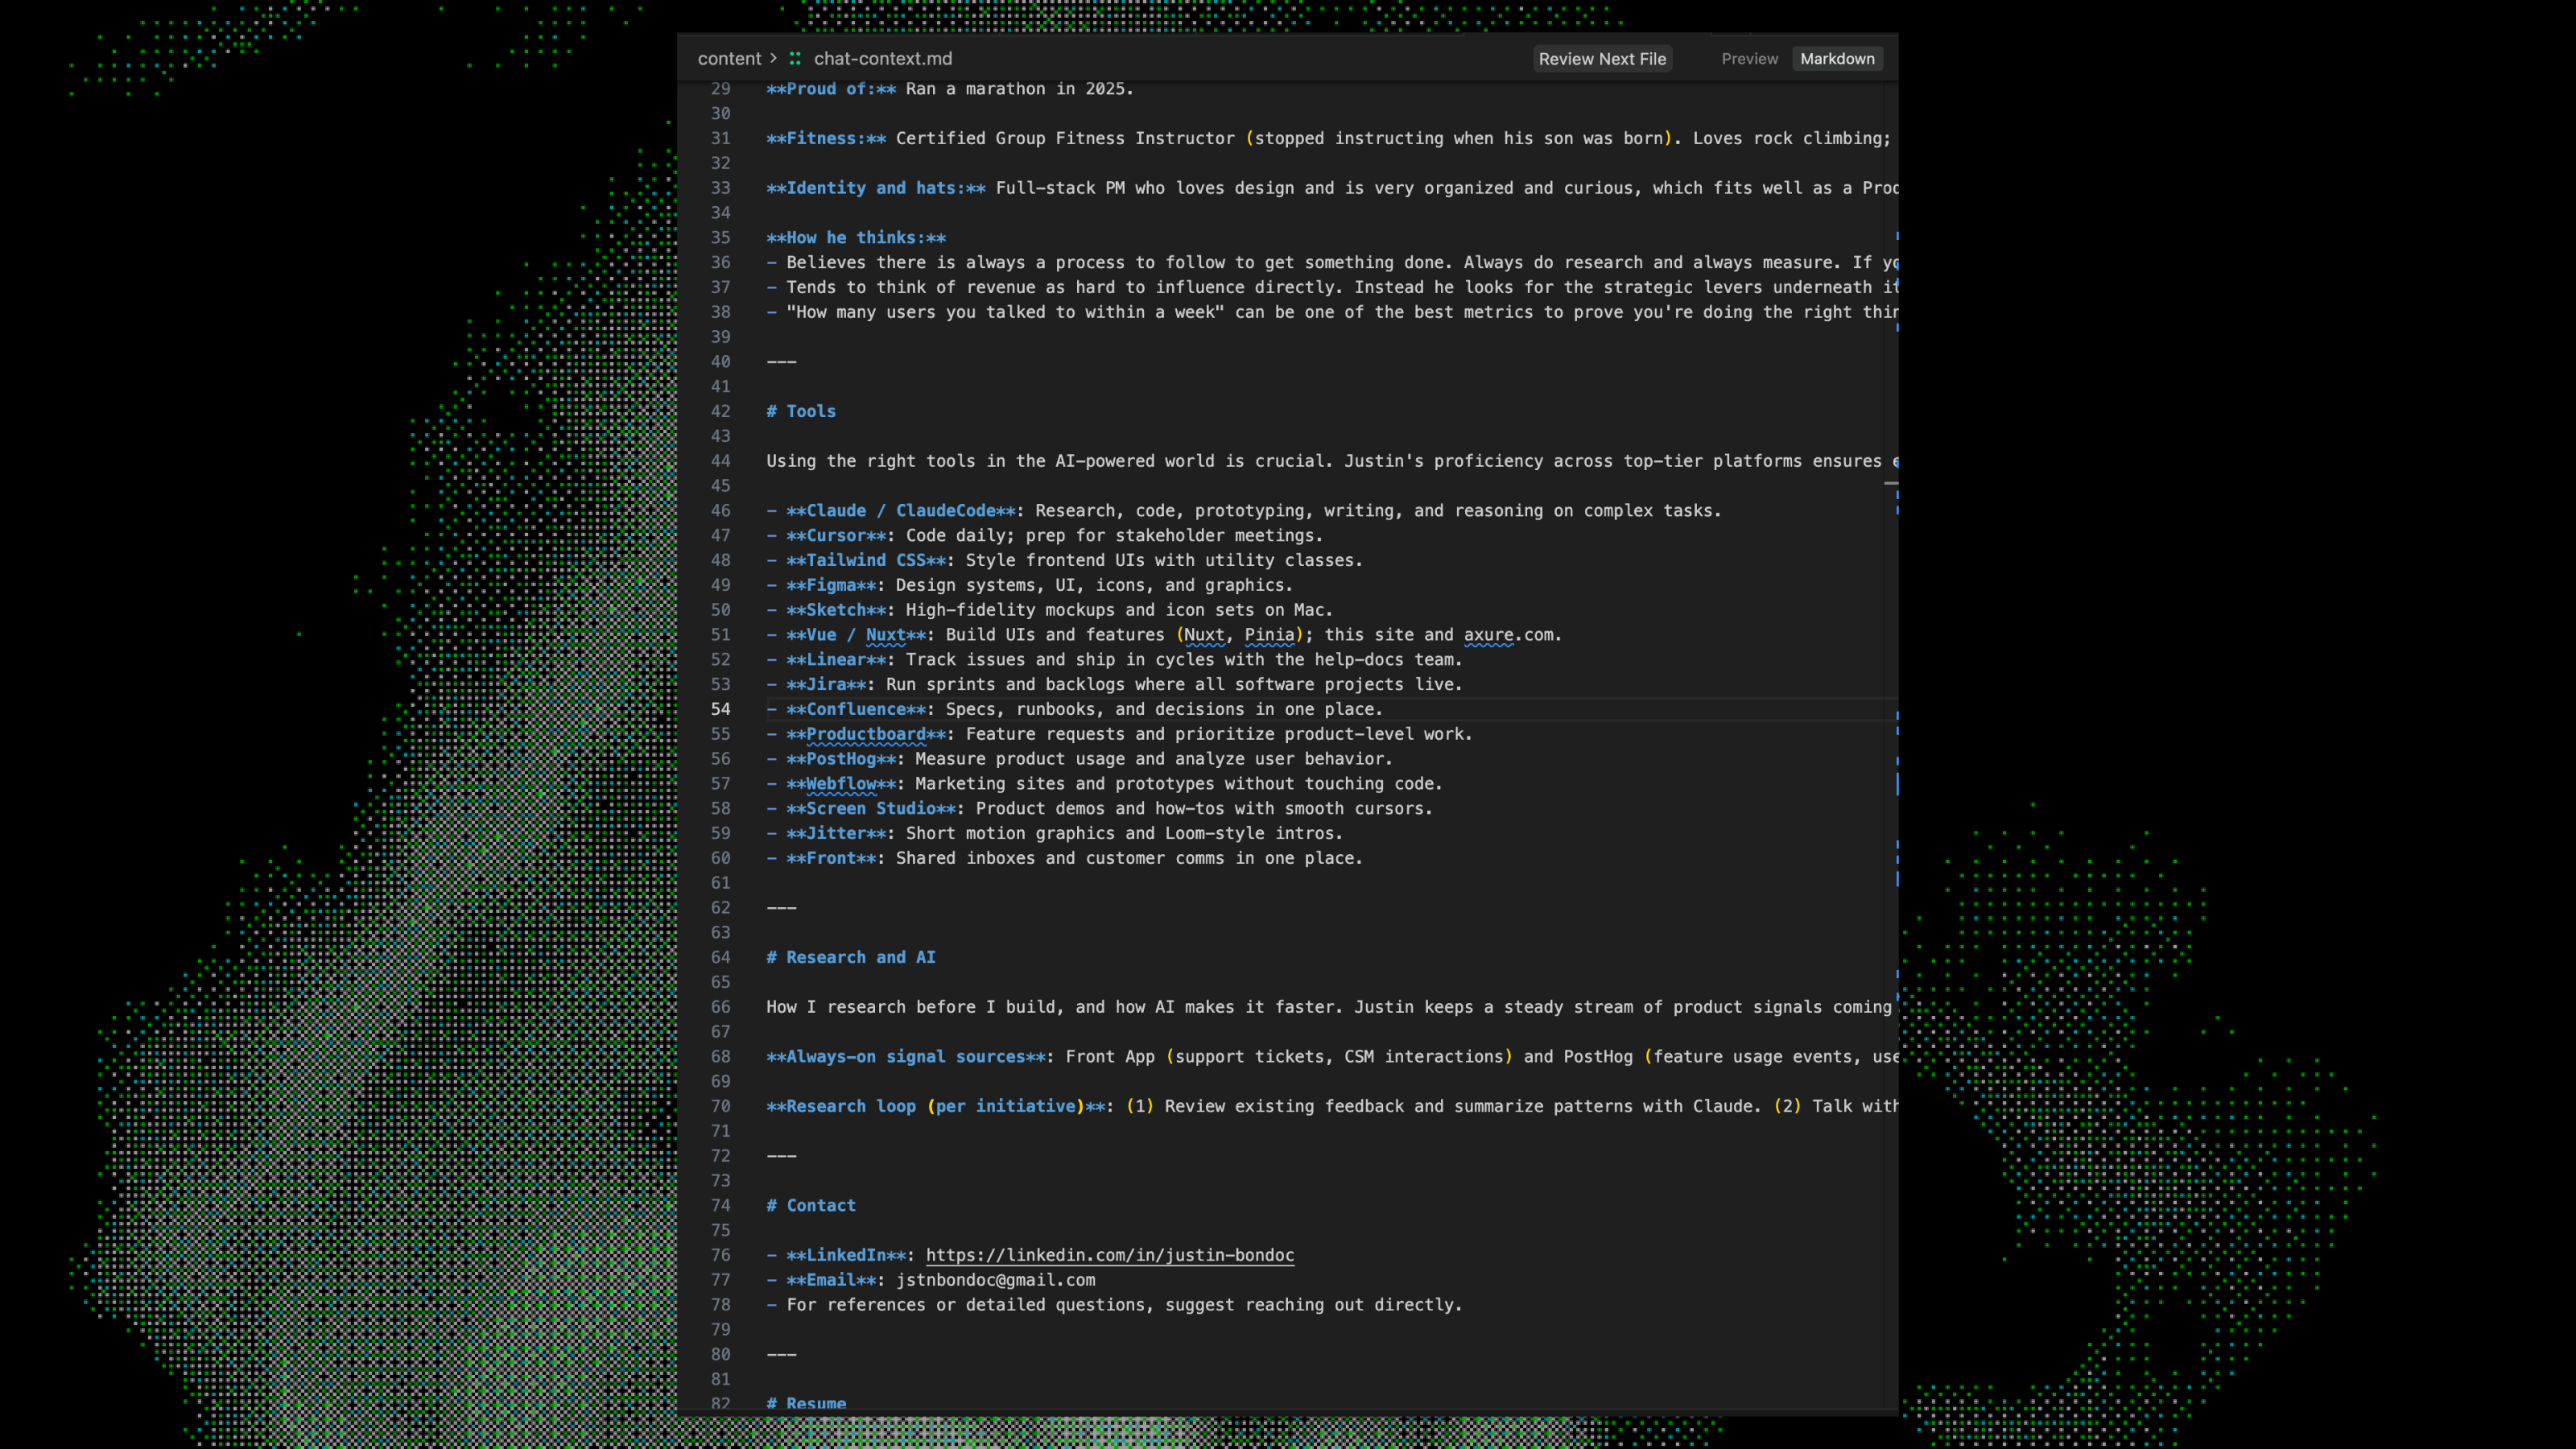Select line number 54 in the gutter

tap(721, 709)
